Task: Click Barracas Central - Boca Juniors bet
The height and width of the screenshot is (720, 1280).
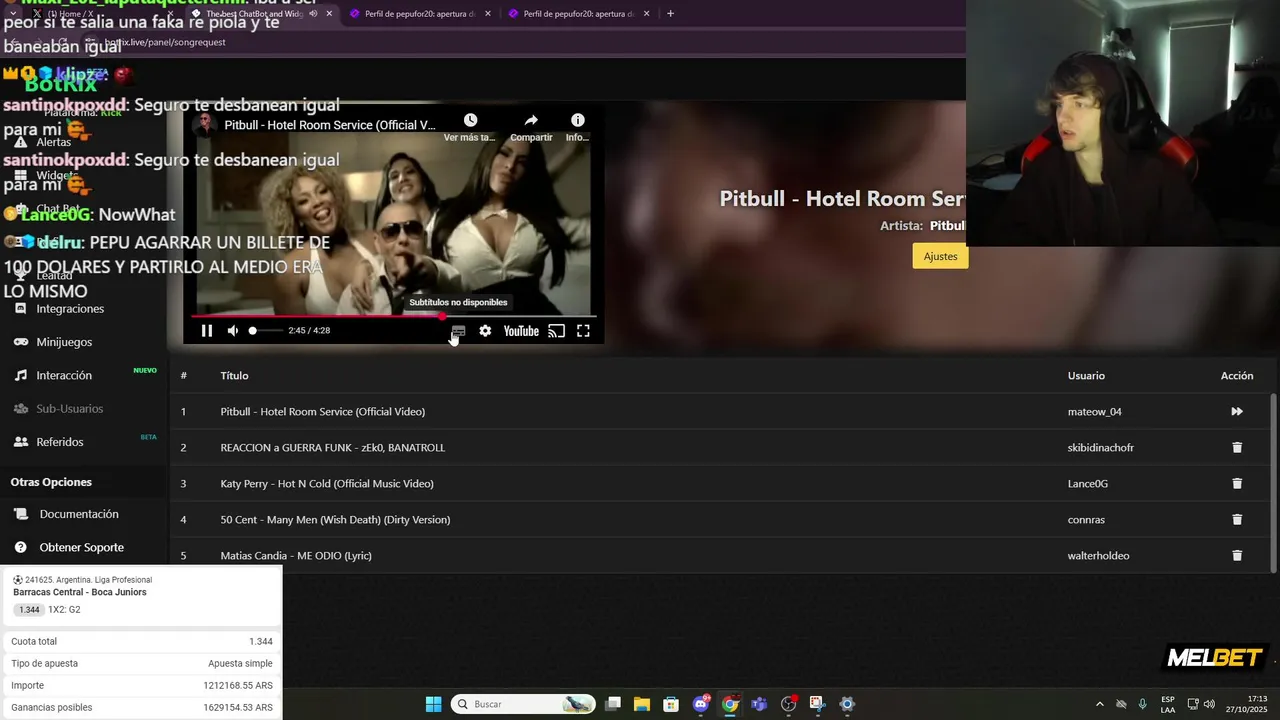Action: pyautogui.click(x=80, y=592)
